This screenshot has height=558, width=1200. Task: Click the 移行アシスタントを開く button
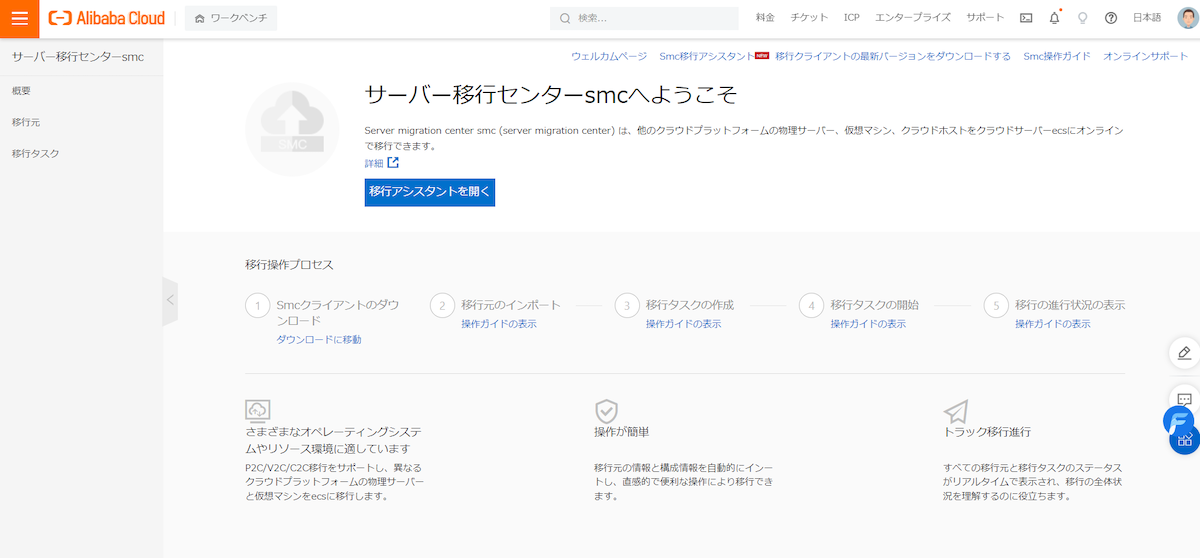429,192
